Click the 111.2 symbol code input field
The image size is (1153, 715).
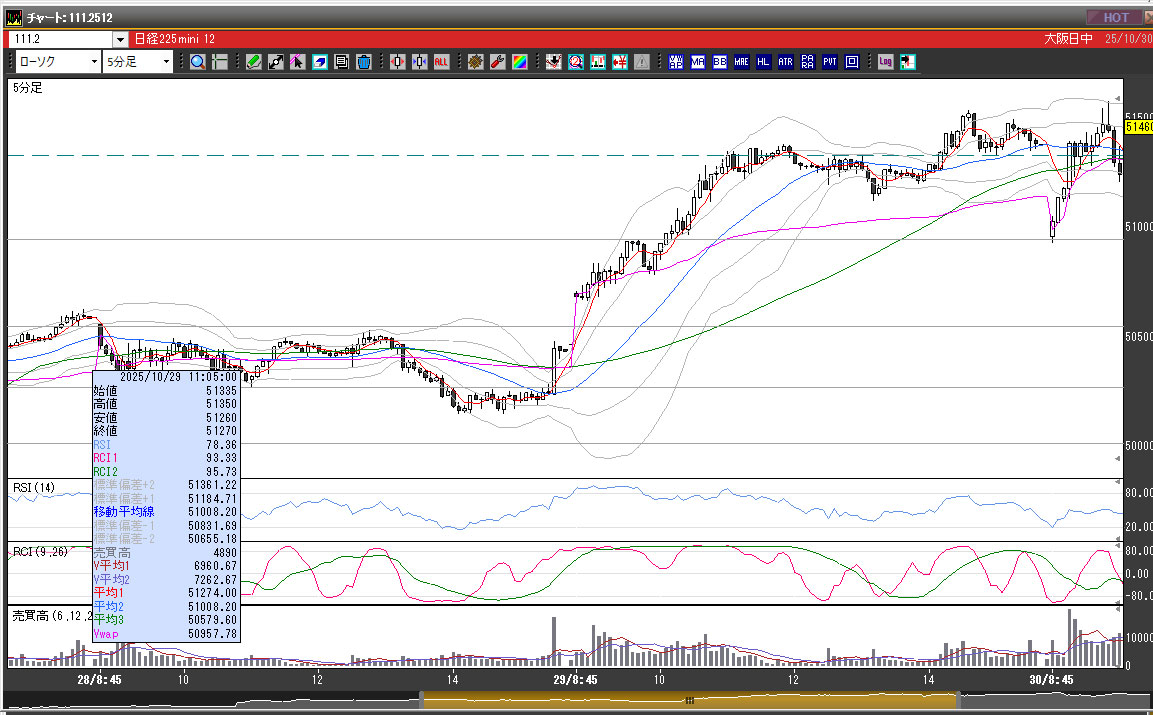pos(60,40)
